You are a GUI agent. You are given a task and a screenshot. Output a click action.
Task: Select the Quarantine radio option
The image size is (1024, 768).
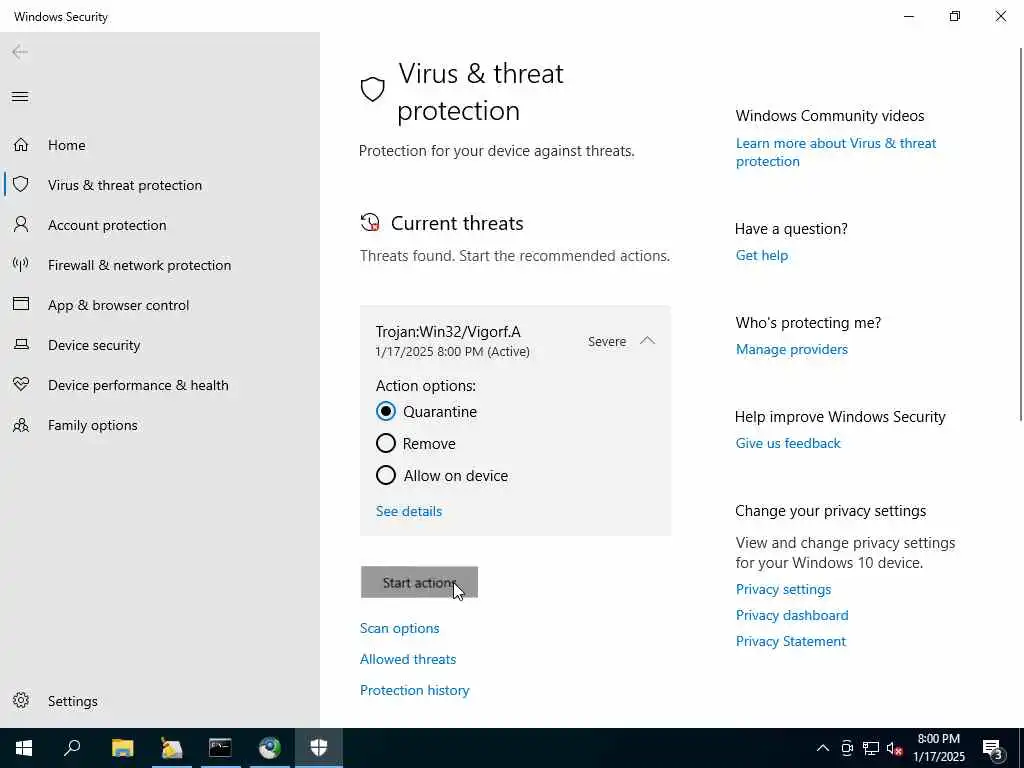click(385, 411)
